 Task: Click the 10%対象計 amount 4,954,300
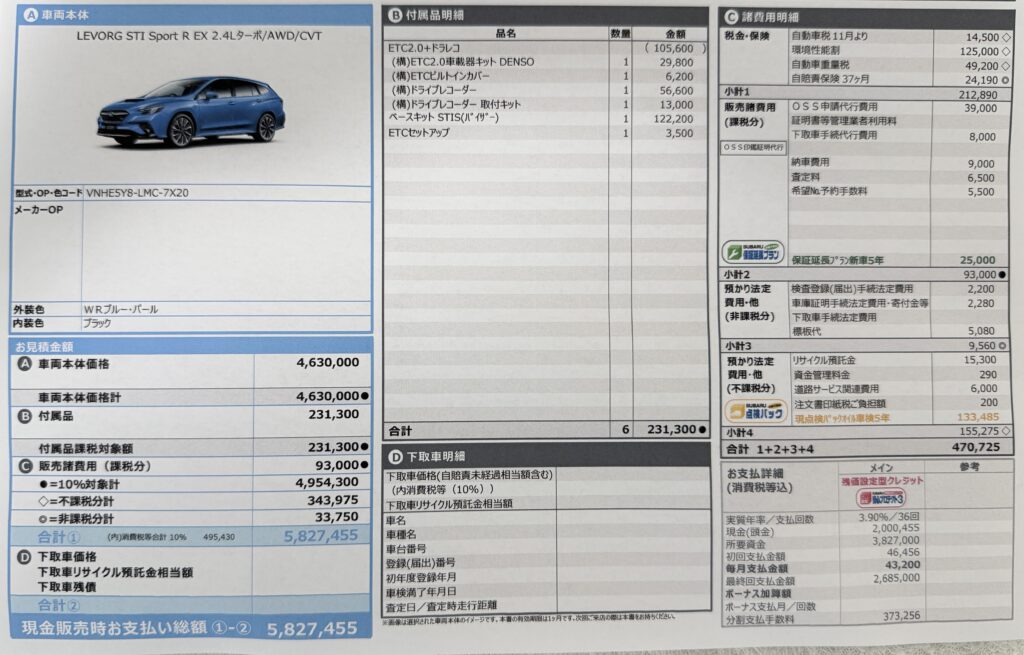pos(327,482)
